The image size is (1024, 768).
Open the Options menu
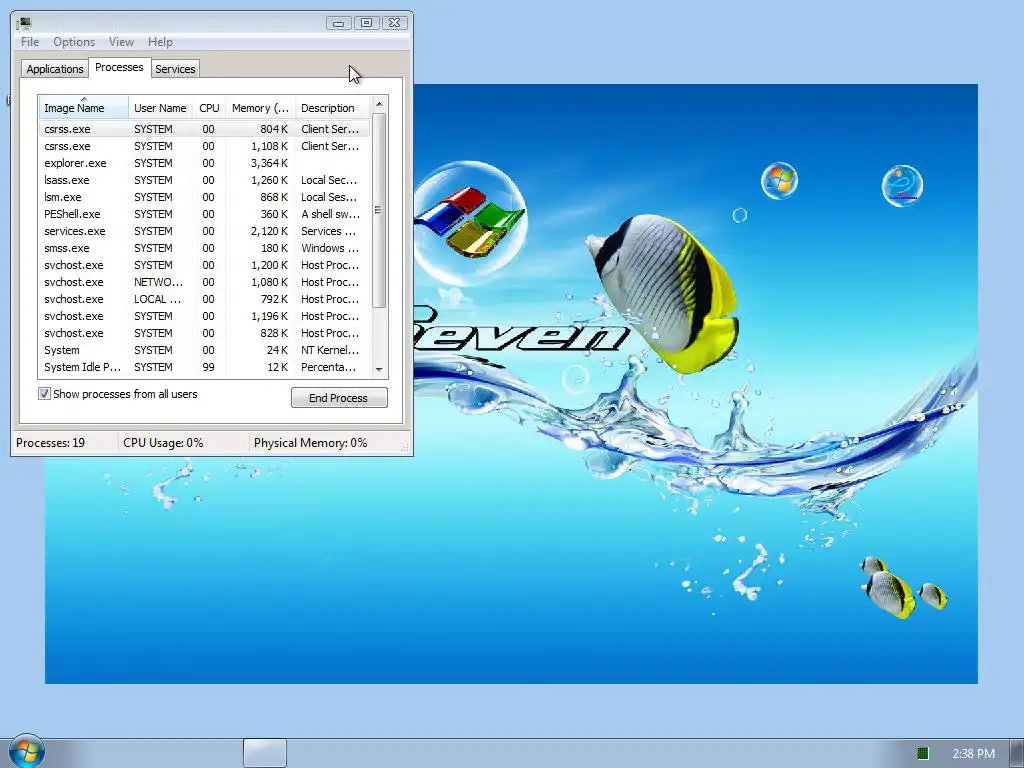pyautogui.click(x=74, y=42)
